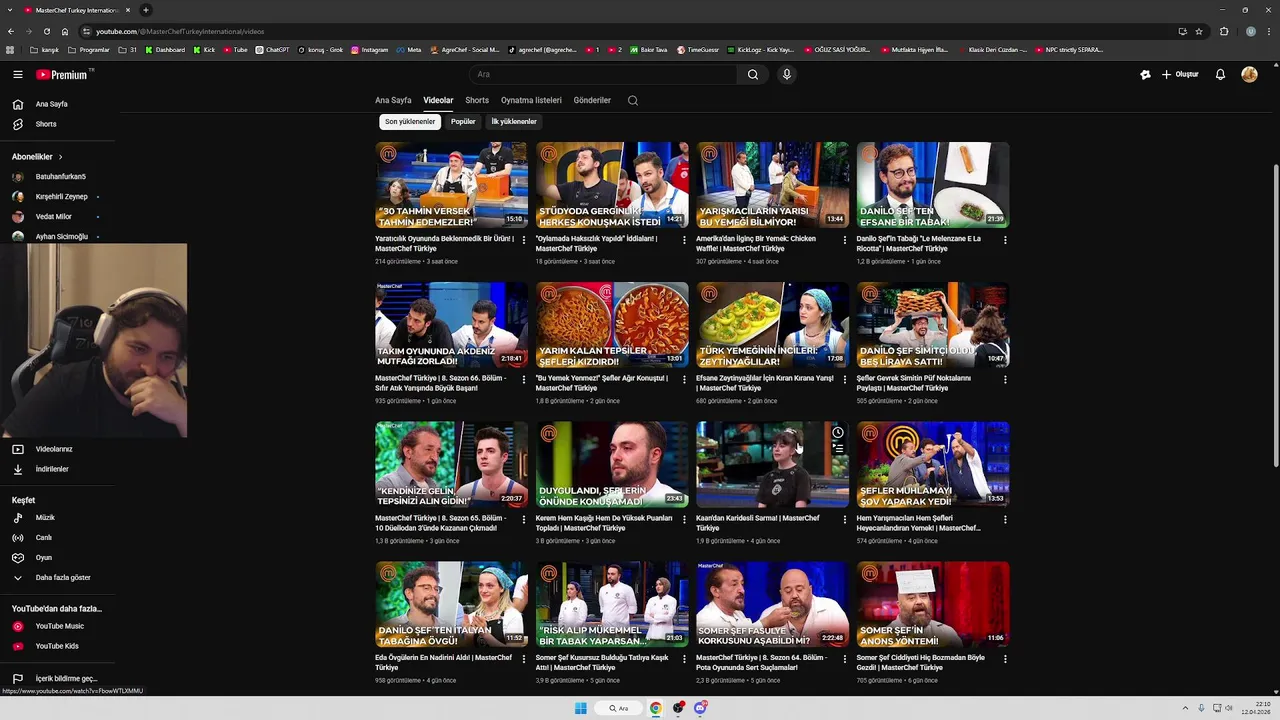Screen dimensions: 1280x720
Task: Click the Oluştur create button
Action: click(x=1180, y=74)
